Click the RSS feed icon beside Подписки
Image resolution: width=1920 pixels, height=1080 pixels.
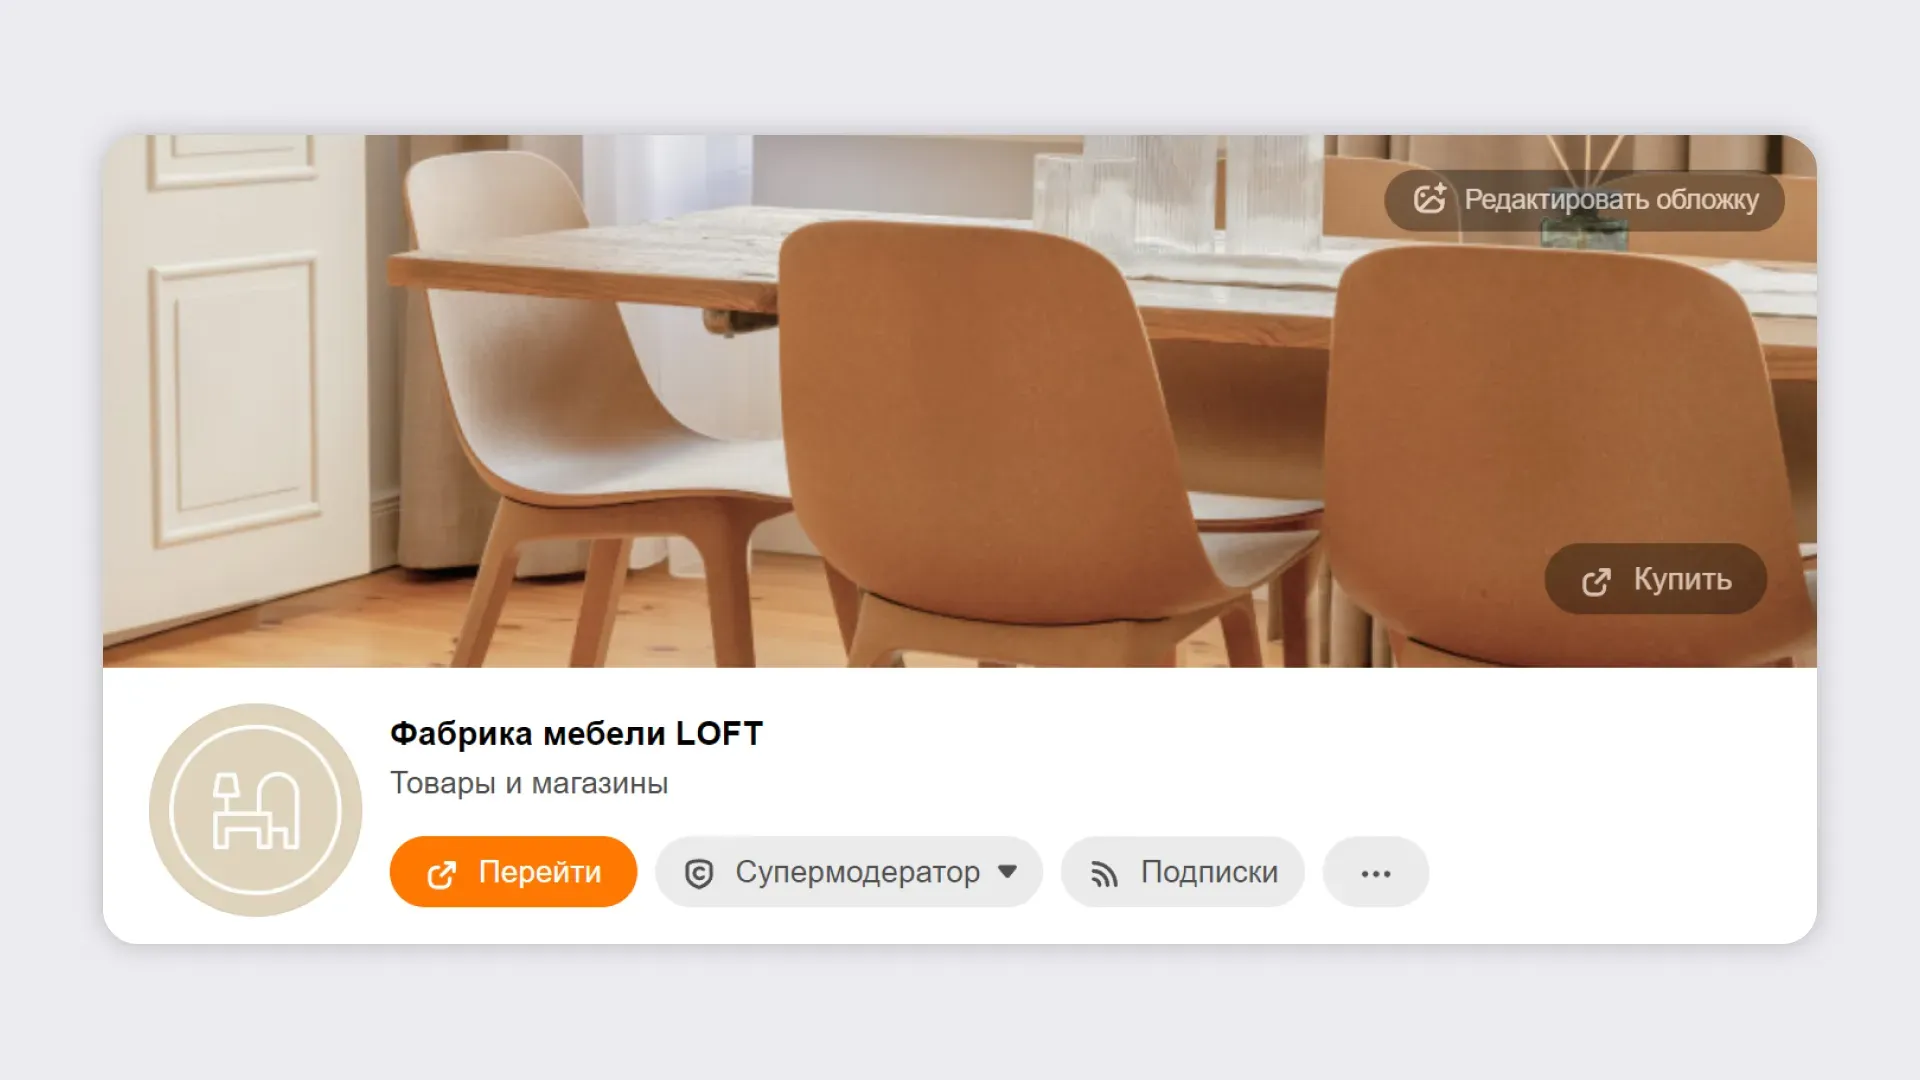pyautogui.click(x=1104, y=875)
